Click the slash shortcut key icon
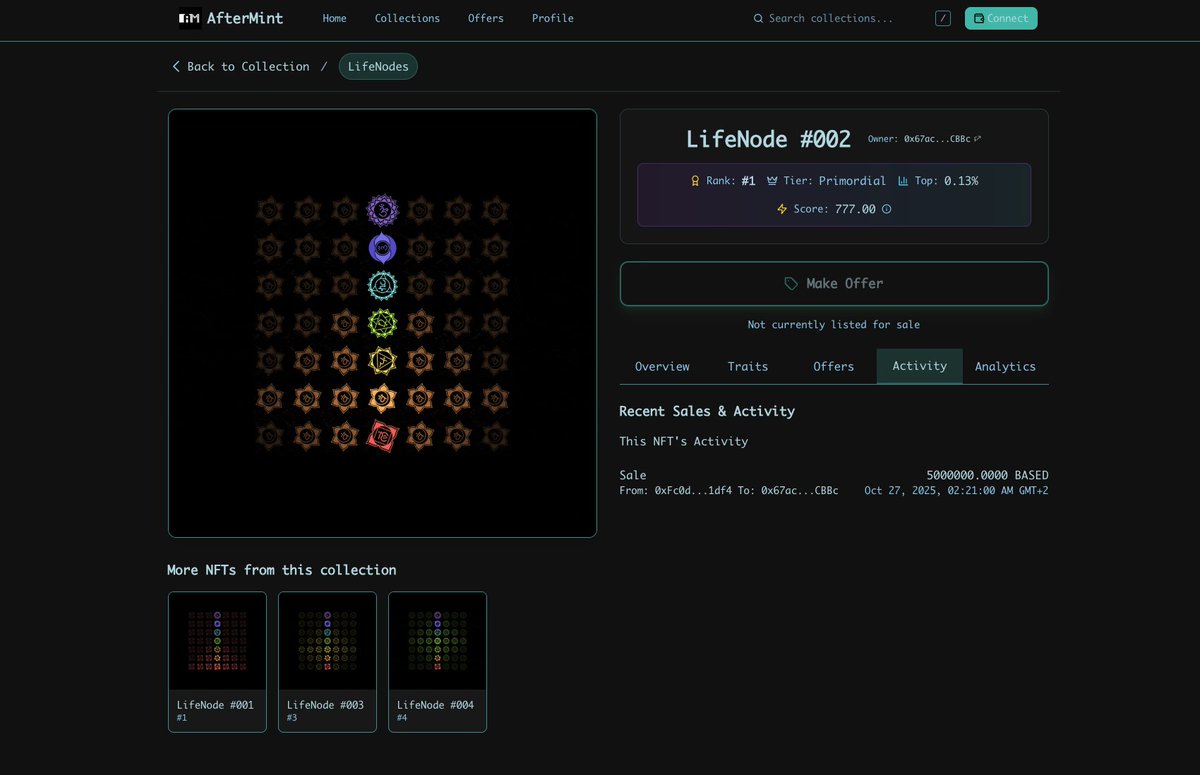Viewport: 1200px width, 775px height. click(x=943, y=18)
